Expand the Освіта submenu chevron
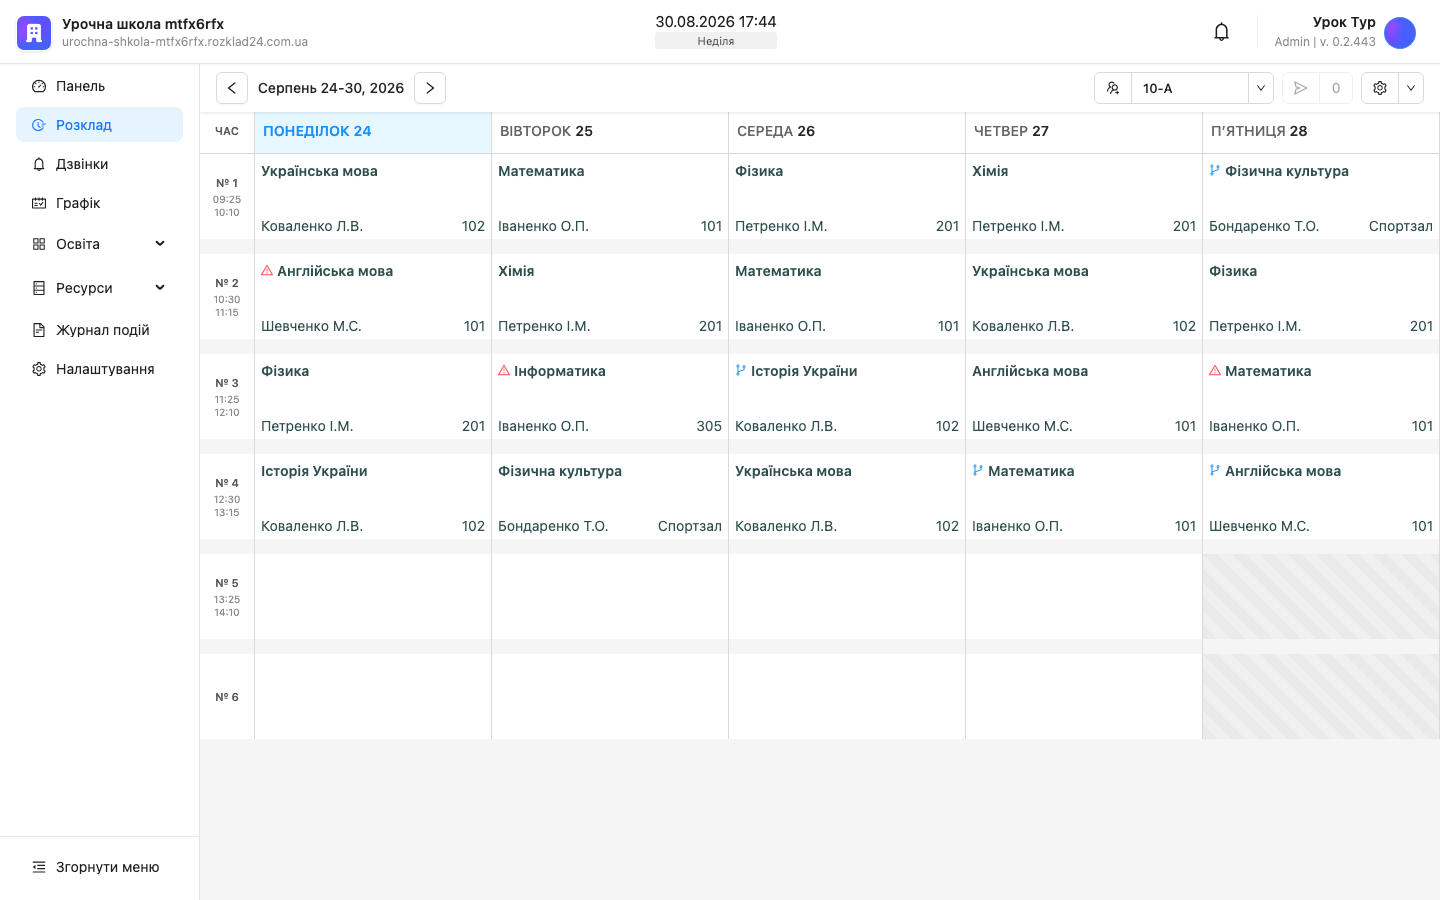Viewport: 1440px width, 900px height. tap(160, 244)
